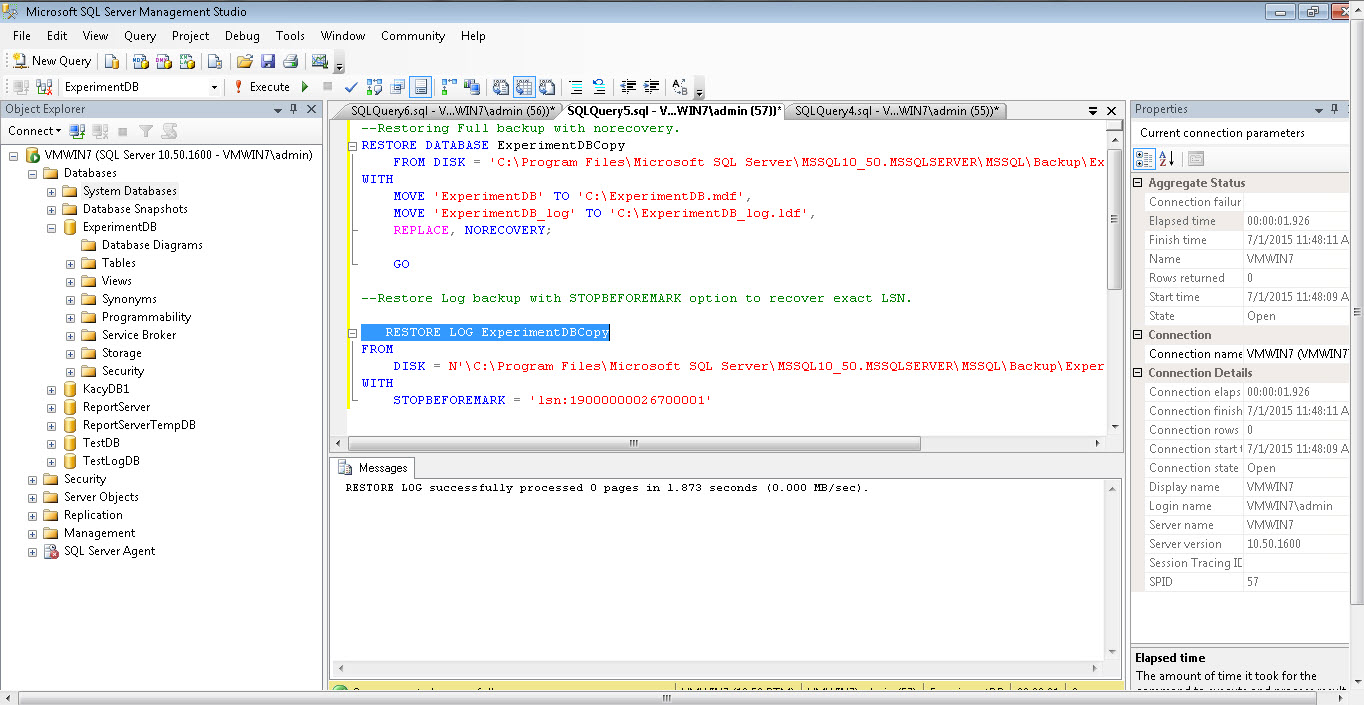Screen dimensions: 1364x705
Task: Open the Tools menu
Action: click(x=290, y=35)
